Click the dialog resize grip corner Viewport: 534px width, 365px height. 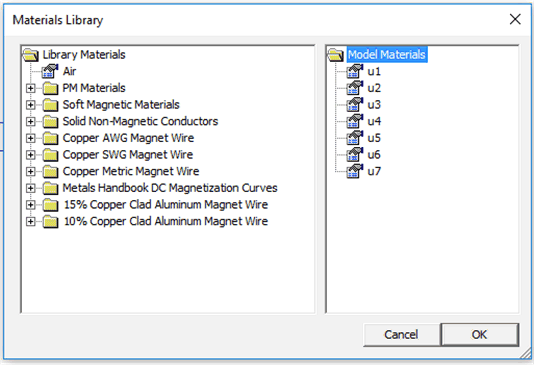tap(525, 354)
